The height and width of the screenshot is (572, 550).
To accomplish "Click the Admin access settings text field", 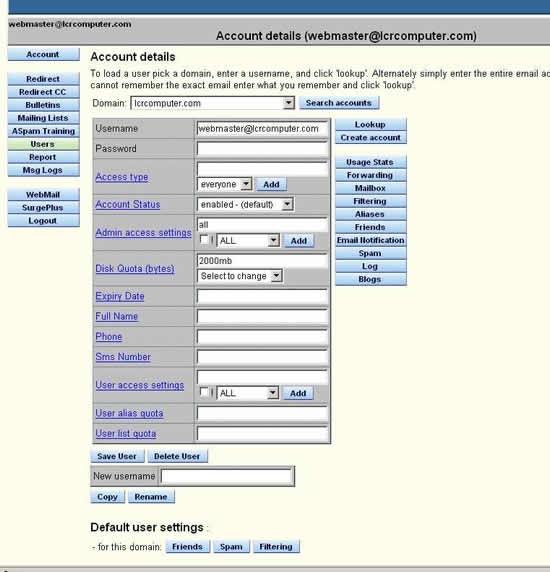I will point(262,225).
